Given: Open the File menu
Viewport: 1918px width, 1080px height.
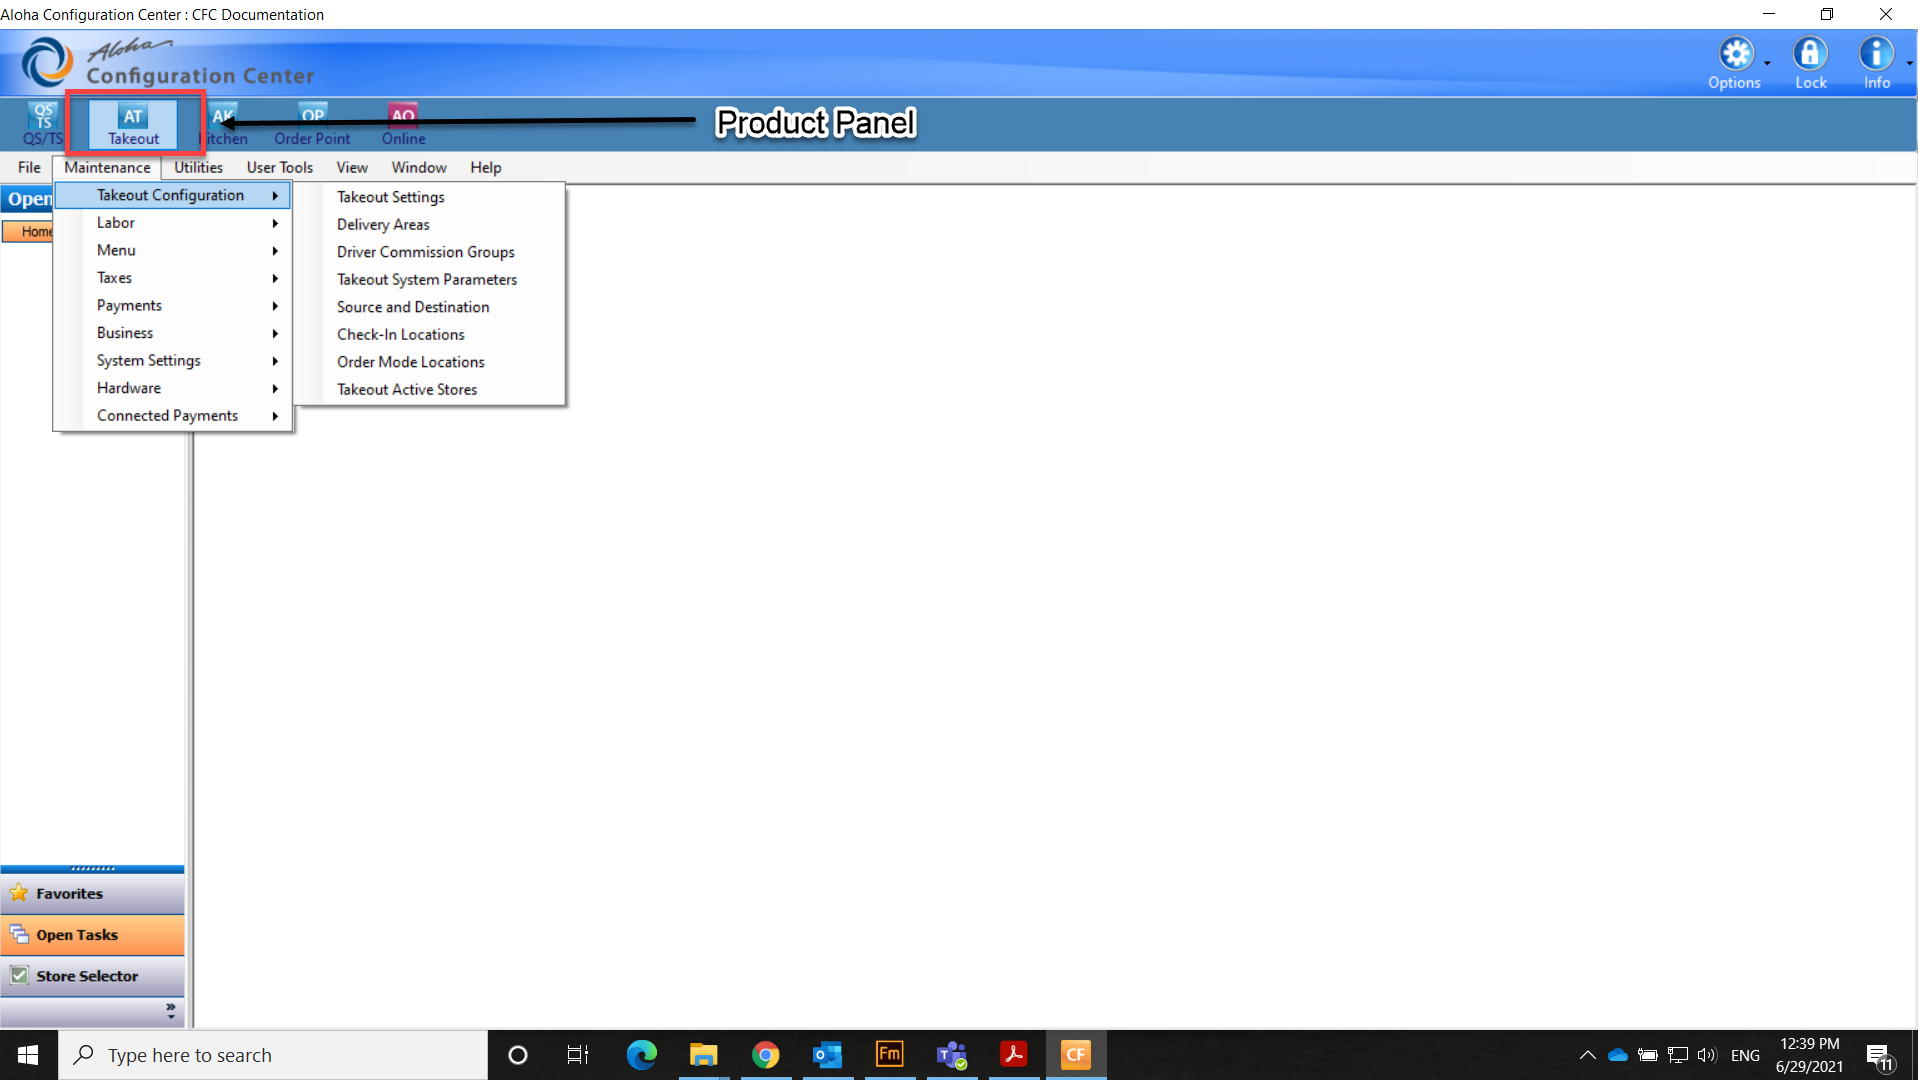Looking at the screenshot, I should [29, 167].
